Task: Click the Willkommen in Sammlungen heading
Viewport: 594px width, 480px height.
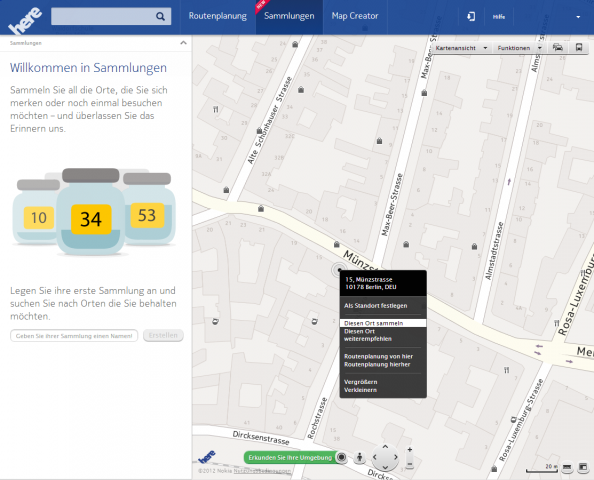Action: [88, 68]
